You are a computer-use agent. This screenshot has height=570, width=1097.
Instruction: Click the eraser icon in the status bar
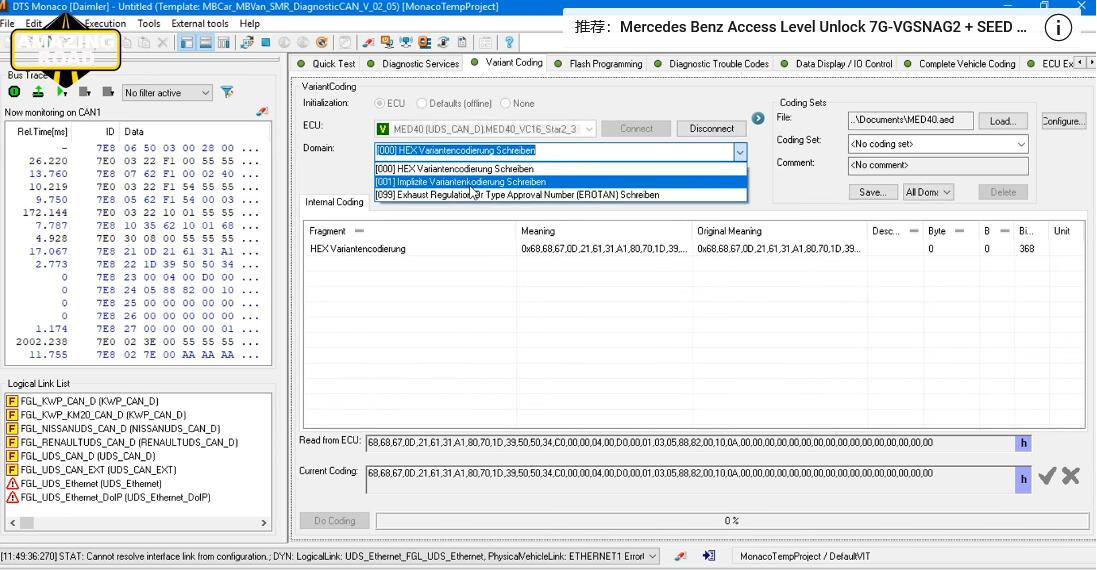(680, 556)
